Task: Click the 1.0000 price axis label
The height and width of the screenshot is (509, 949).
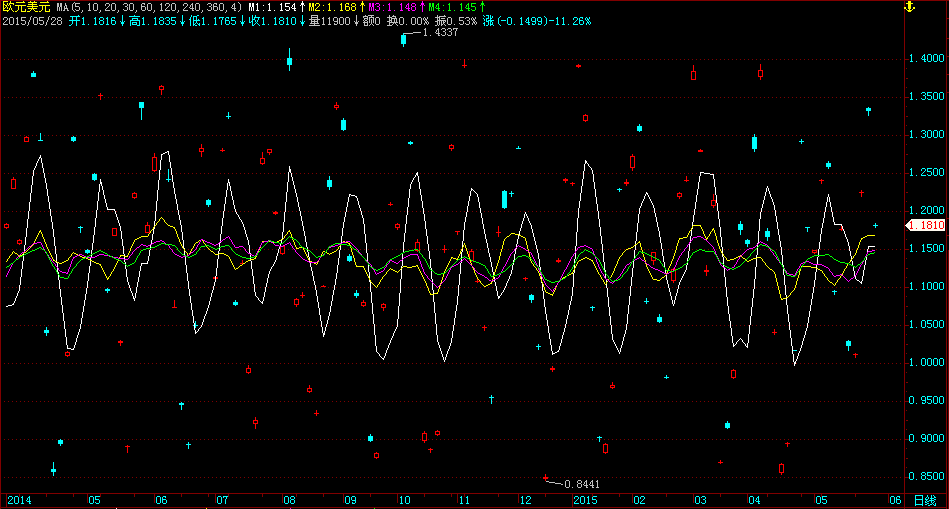Action: pyautogui.click(x=927, y=363)
